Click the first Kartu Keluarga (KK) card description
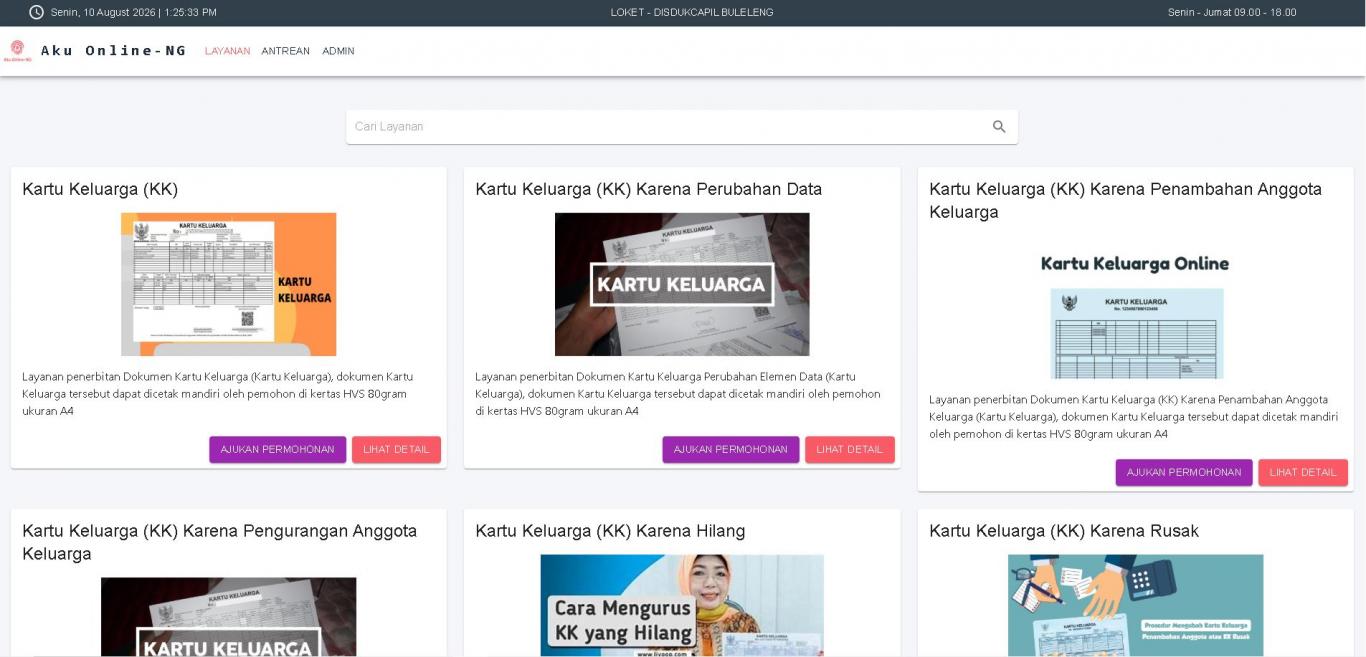Viewport: 1366px width, 657px height. point(218,394)
